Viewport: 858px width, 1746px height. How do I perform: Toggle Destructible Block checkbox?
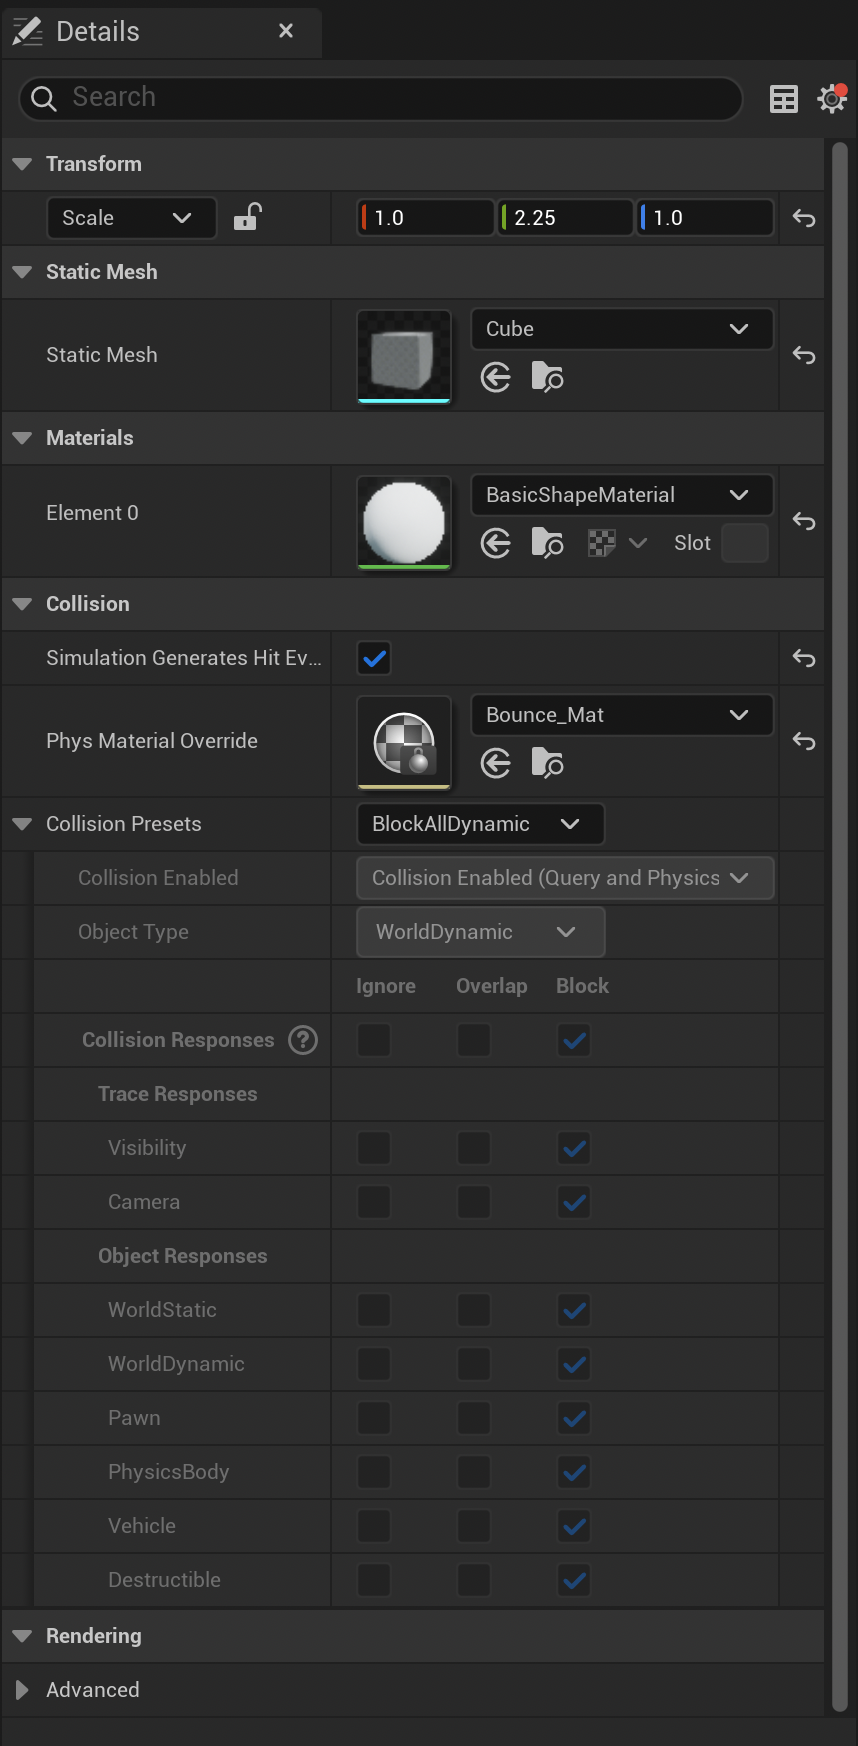click(x=574, y=1580)
